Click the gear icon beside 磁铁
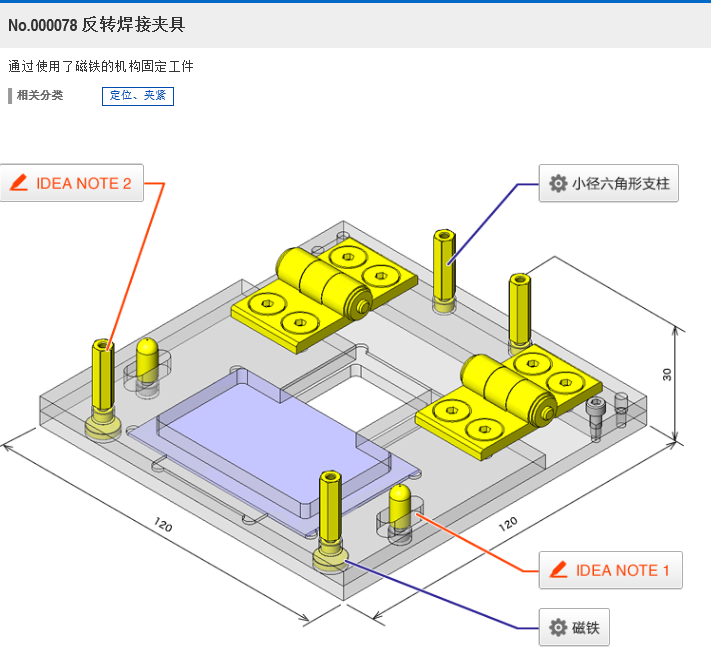This screenshot has height=661, width=711. 558,628
